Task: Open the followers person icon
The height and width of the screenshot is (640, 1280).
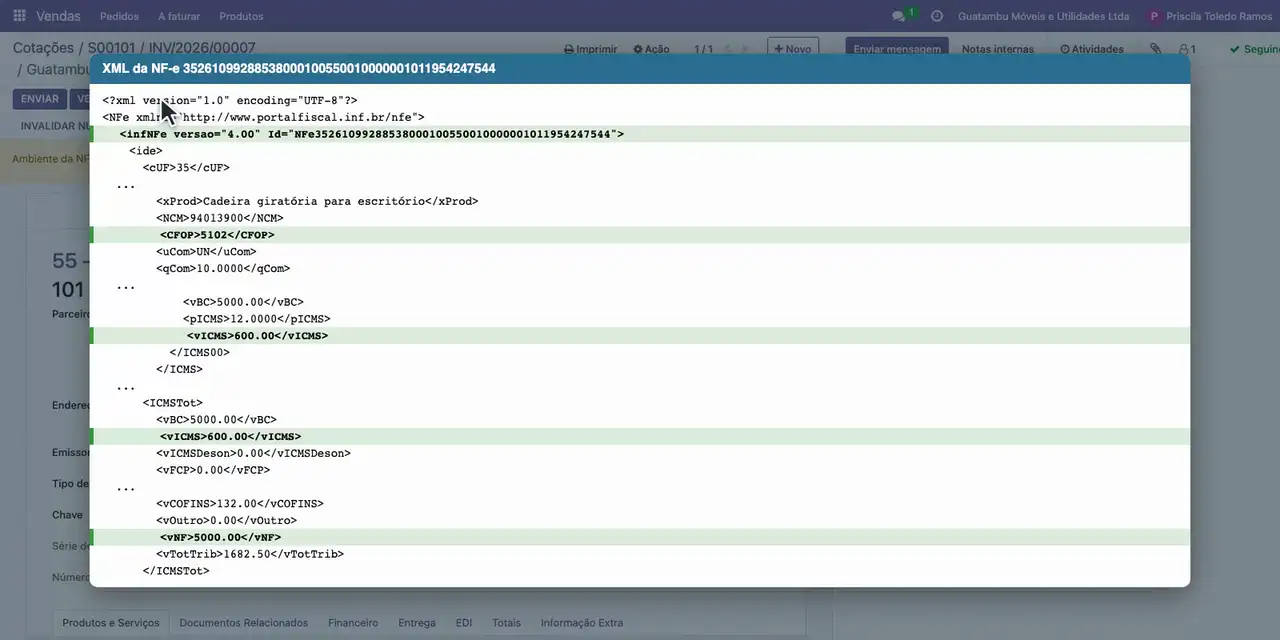Action: click(1187, 49)
